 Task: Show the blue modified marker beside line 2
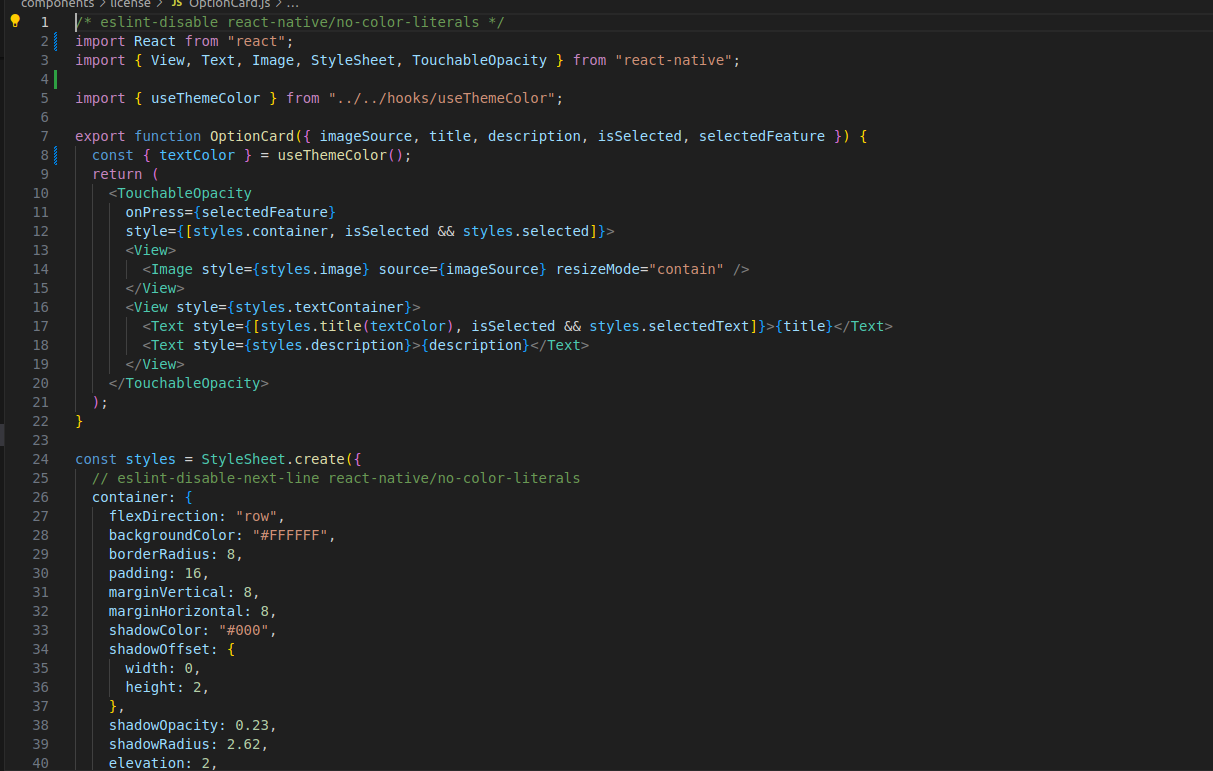click(55, 41)
